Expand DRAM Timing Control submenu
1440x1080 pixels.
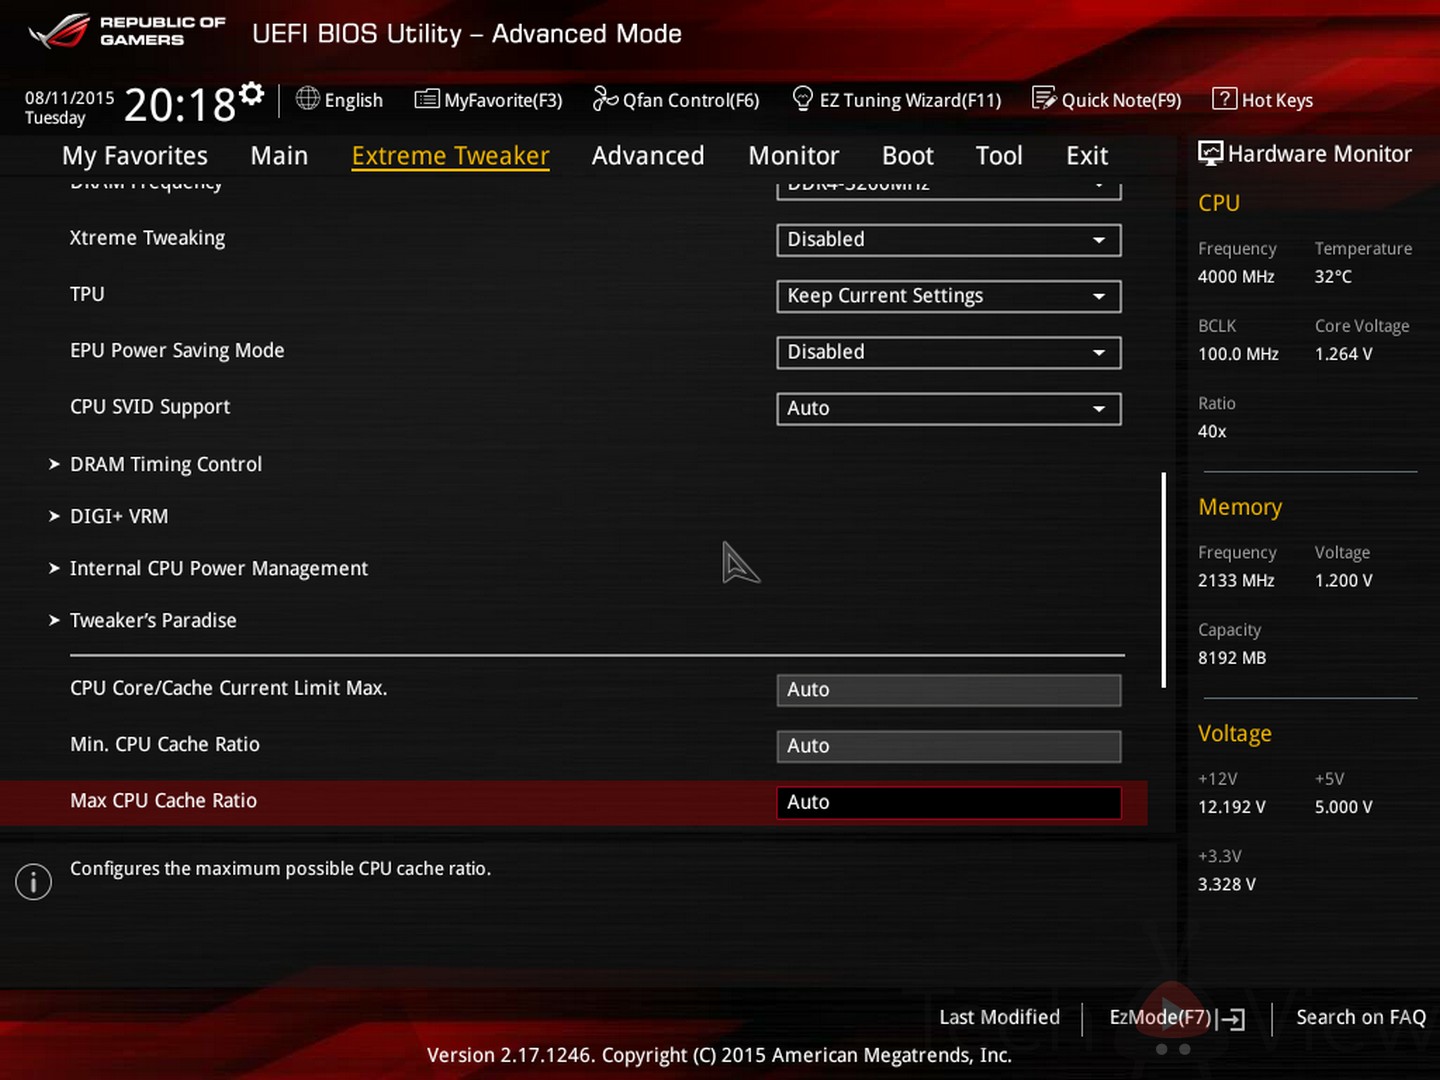pyautogui.click(x=166, y=464)
